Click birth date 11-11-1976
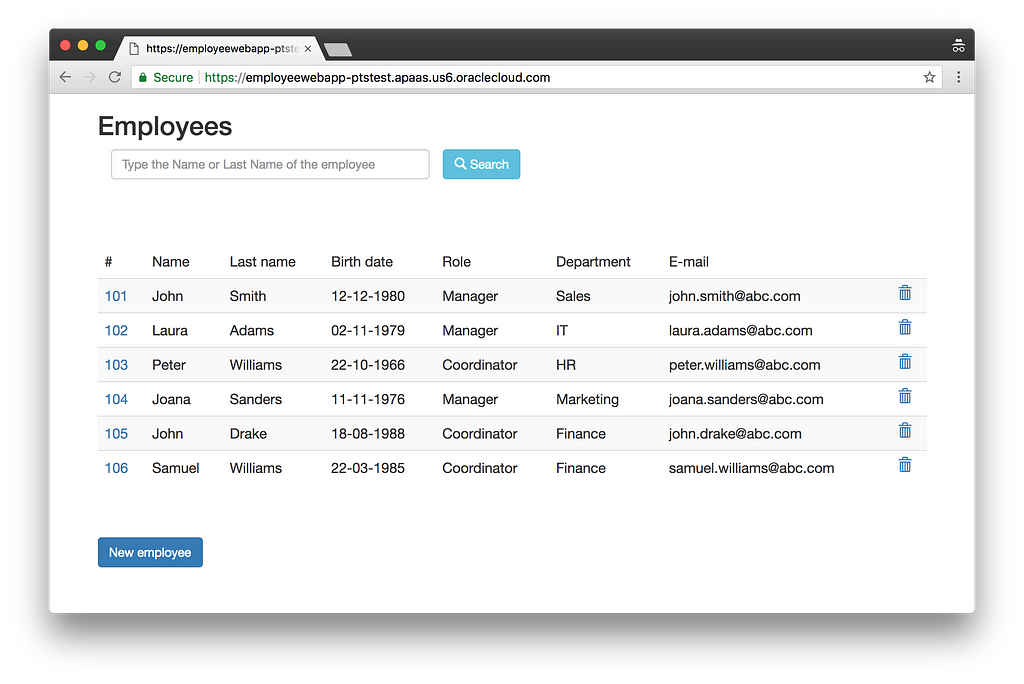The width and height of the screenshot is (1024, 684). tap(368, 399)
